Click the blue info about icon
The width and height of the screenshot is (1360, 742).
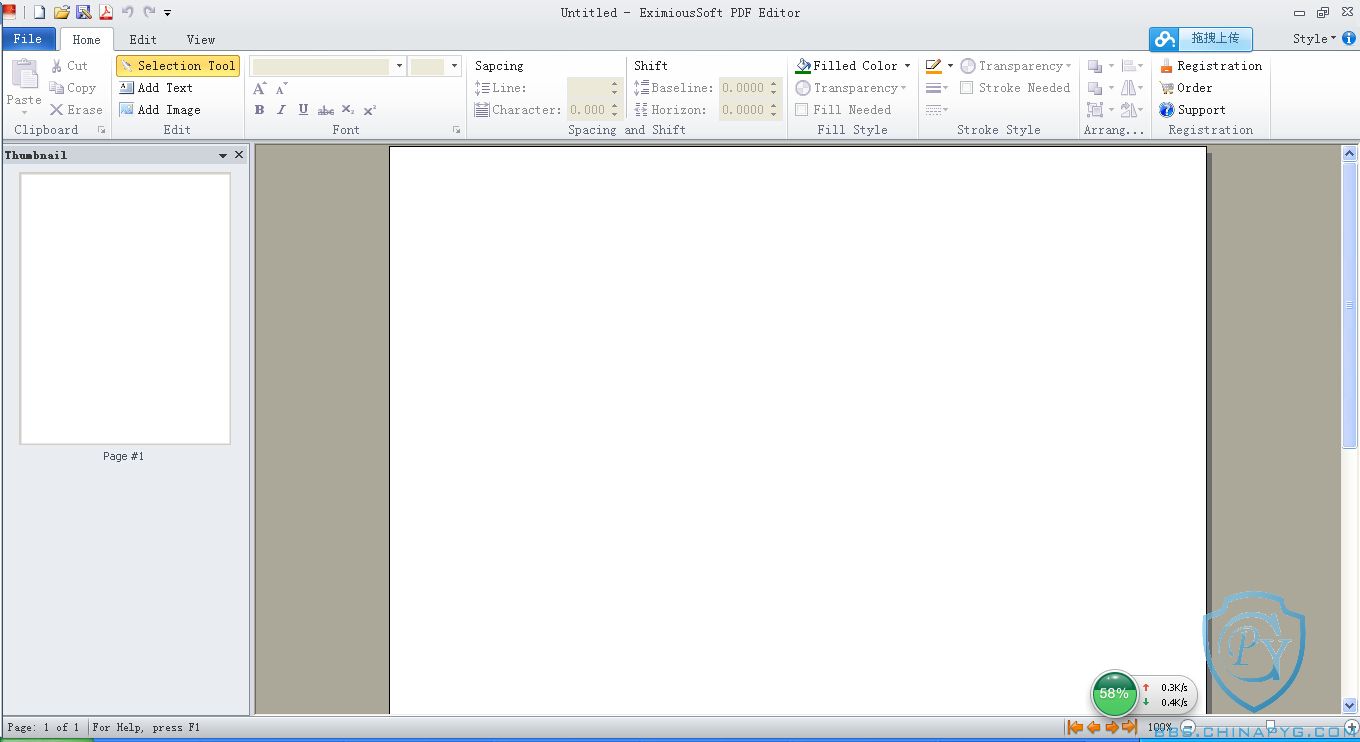tap(1349, 39)
